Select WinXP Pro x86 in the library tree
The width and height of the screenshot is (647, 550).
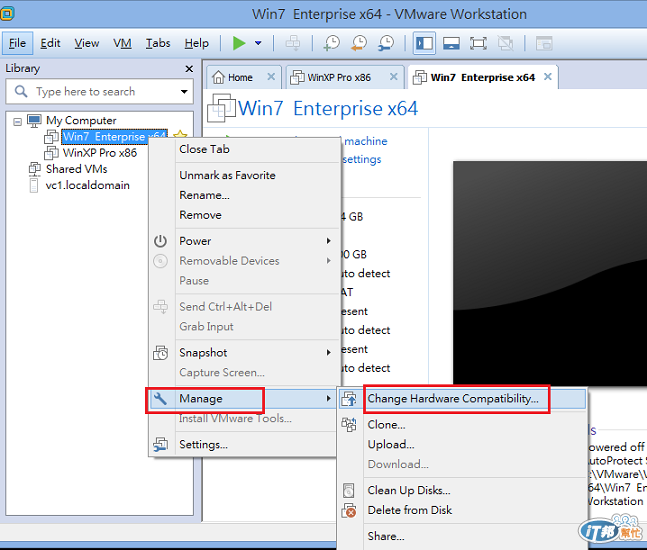[x=100, y=153]
